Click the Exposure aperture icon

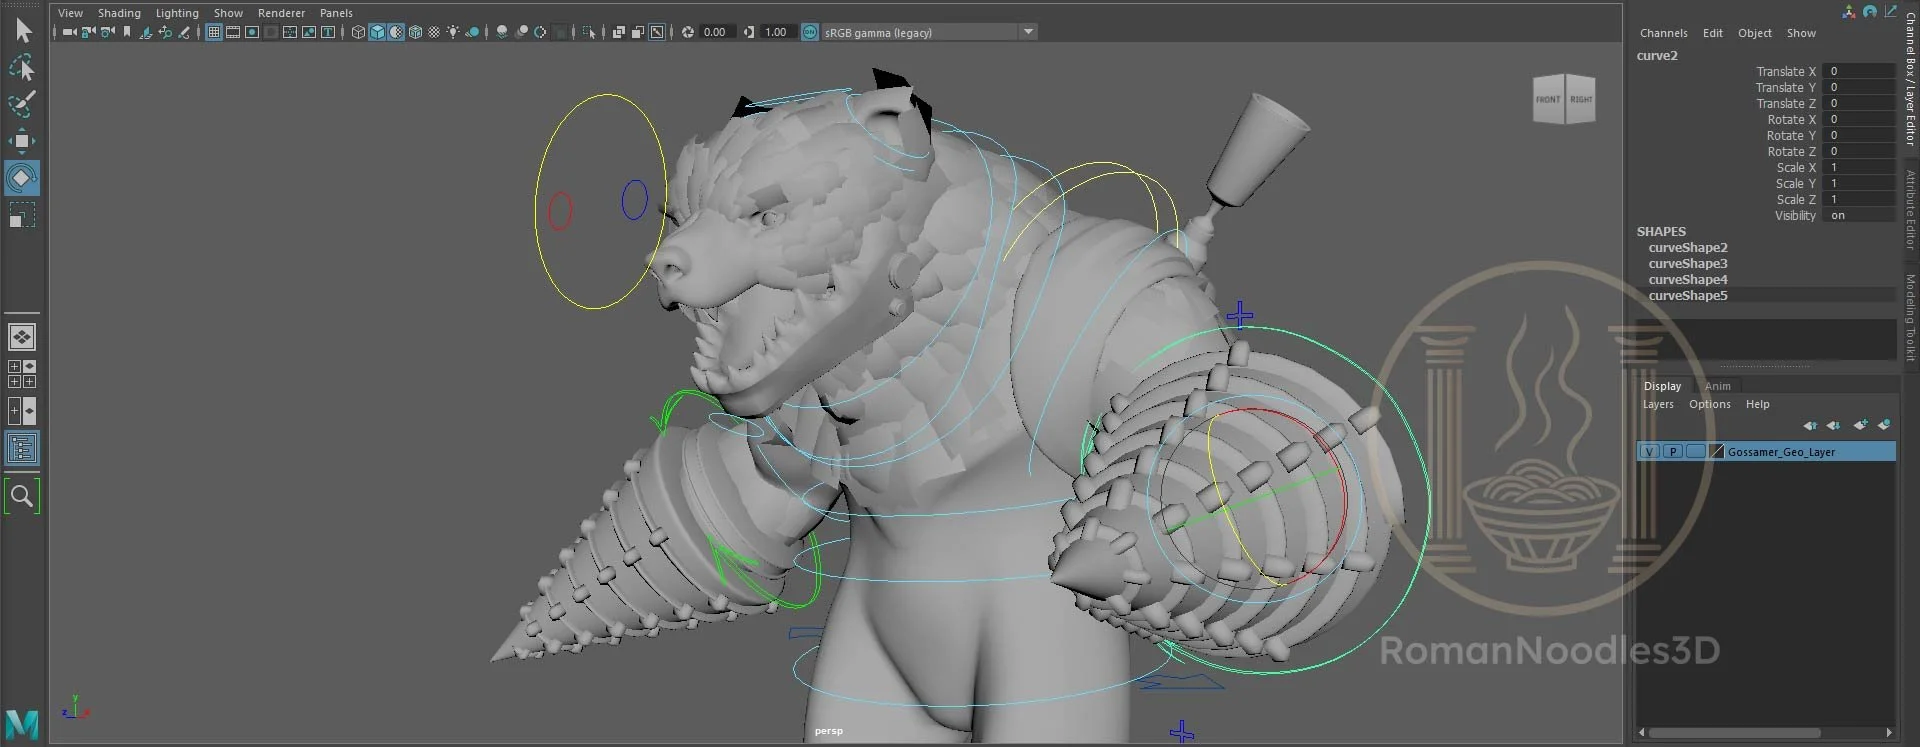coord(687,32)
